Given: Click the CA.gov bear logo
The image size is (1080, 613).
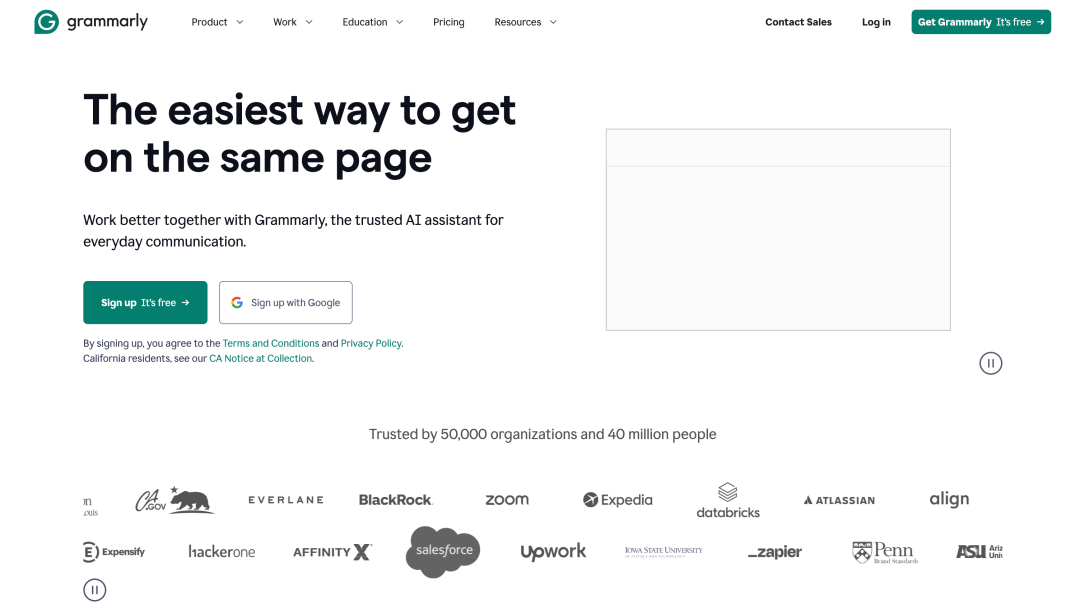Looking at the screenshot, I should point(174,500).
